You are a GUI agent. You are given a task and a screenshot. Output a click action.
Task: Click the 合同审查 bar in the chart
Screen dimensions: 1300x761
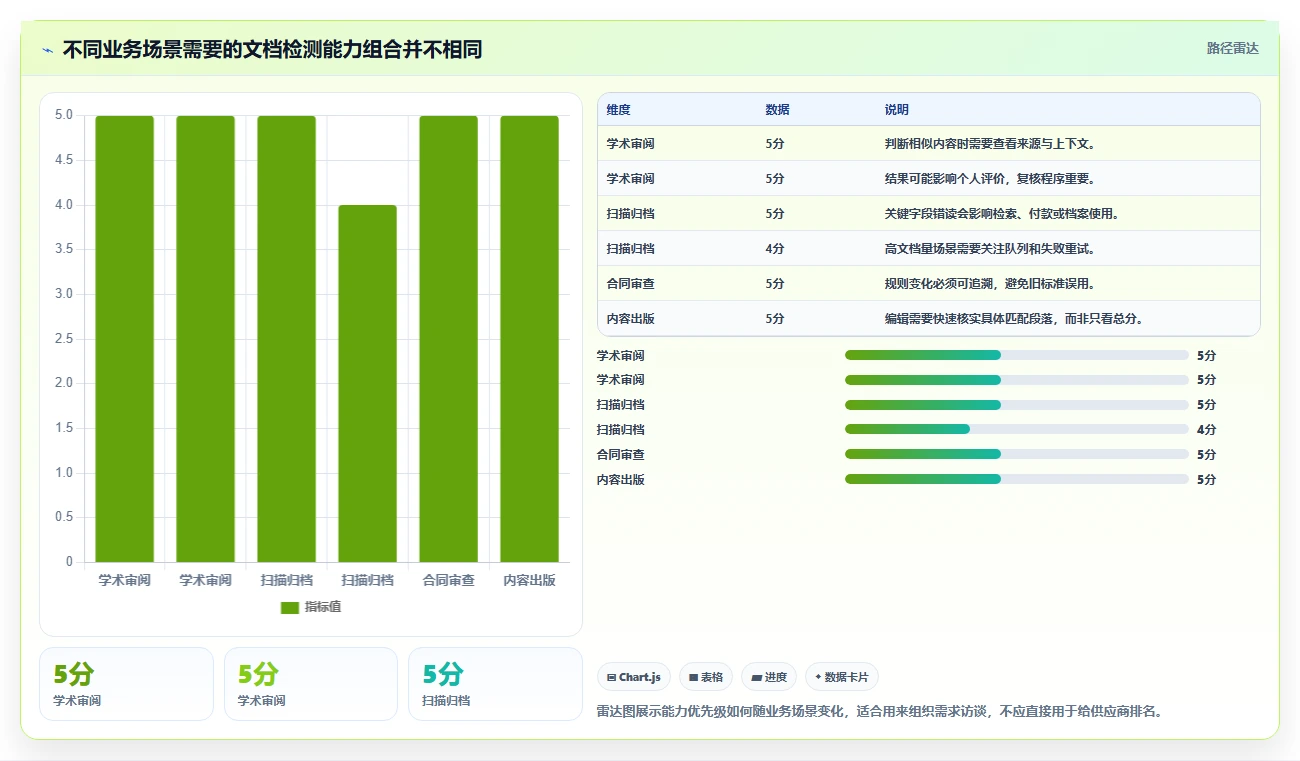pyautogui.click(x=448, y=339)
